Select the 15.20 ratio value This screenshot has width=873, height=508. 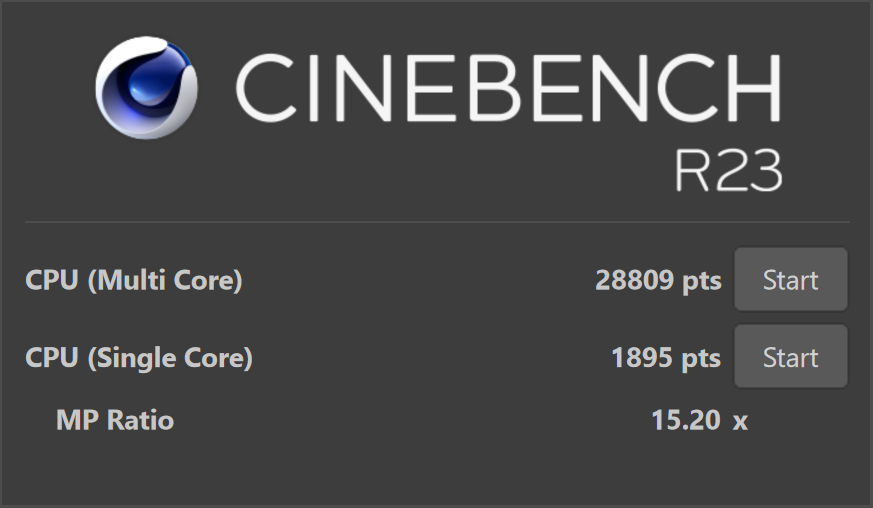[x=685, y=420]
